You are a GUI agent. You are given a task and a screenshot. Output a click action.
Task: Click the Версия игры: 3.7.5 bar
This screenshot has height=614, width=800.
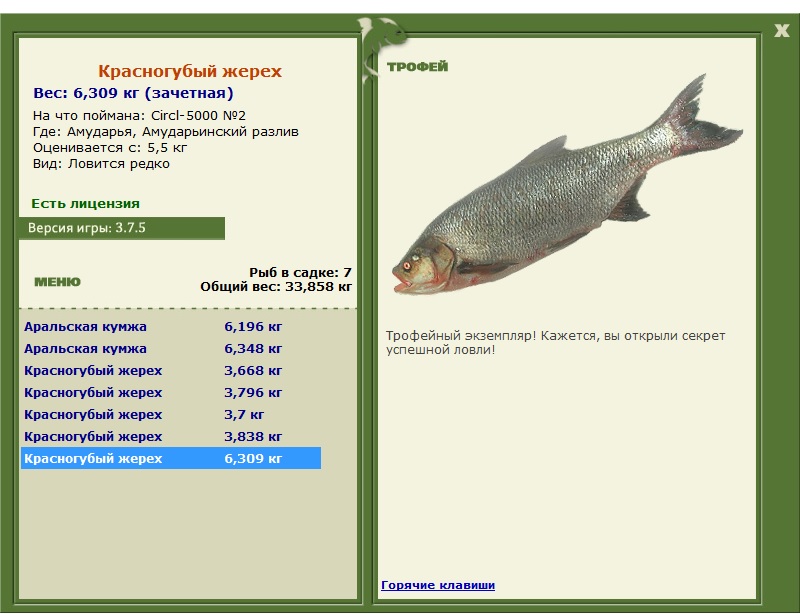121,228
